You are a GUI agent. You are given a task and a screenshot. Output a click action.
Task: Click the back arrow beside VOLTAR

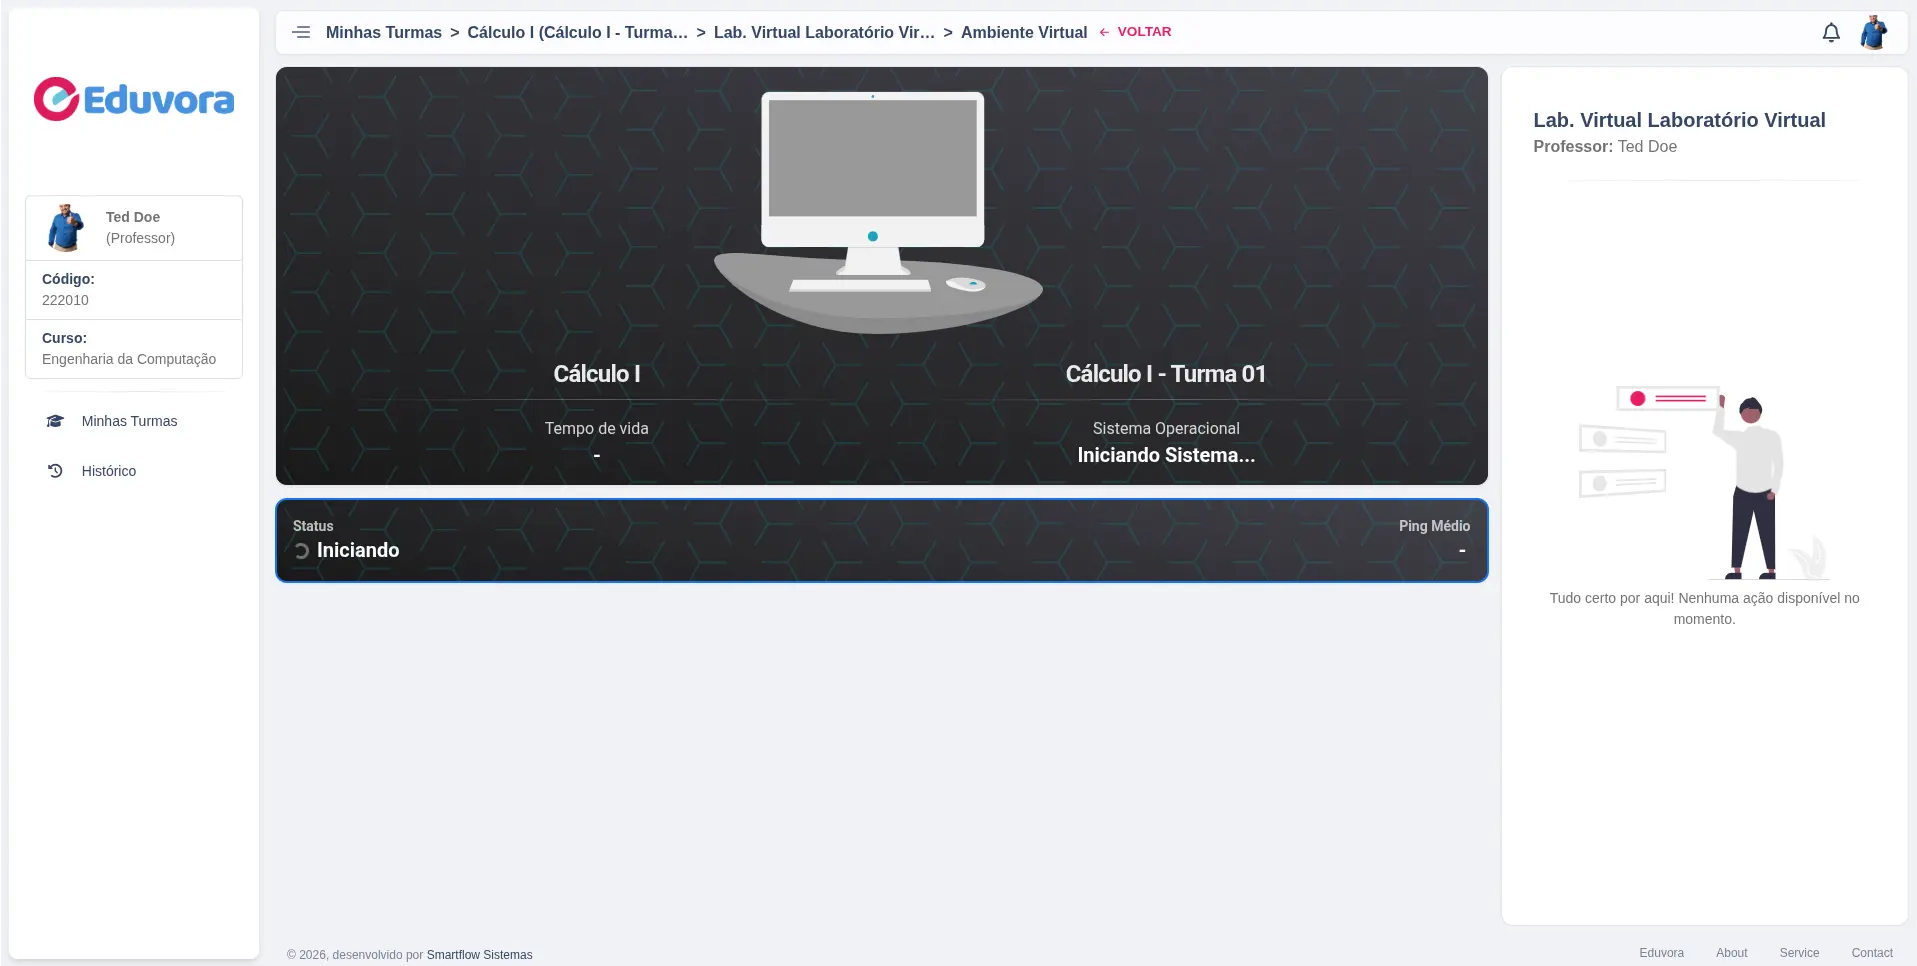click(1104, 32)
